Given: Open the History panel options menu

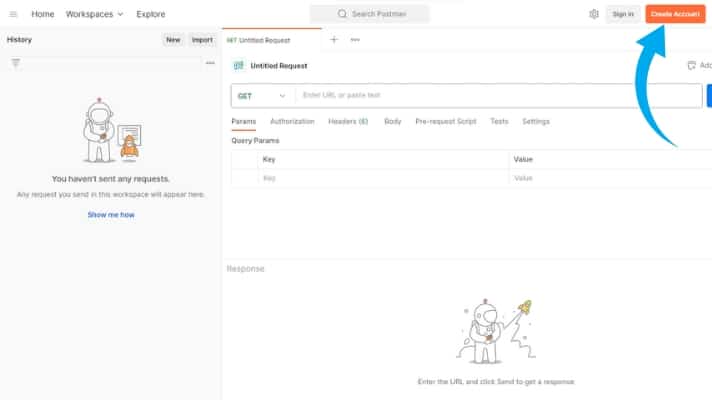Looking at the screenshot, I should pyautogui.click(x=210, y=63).
